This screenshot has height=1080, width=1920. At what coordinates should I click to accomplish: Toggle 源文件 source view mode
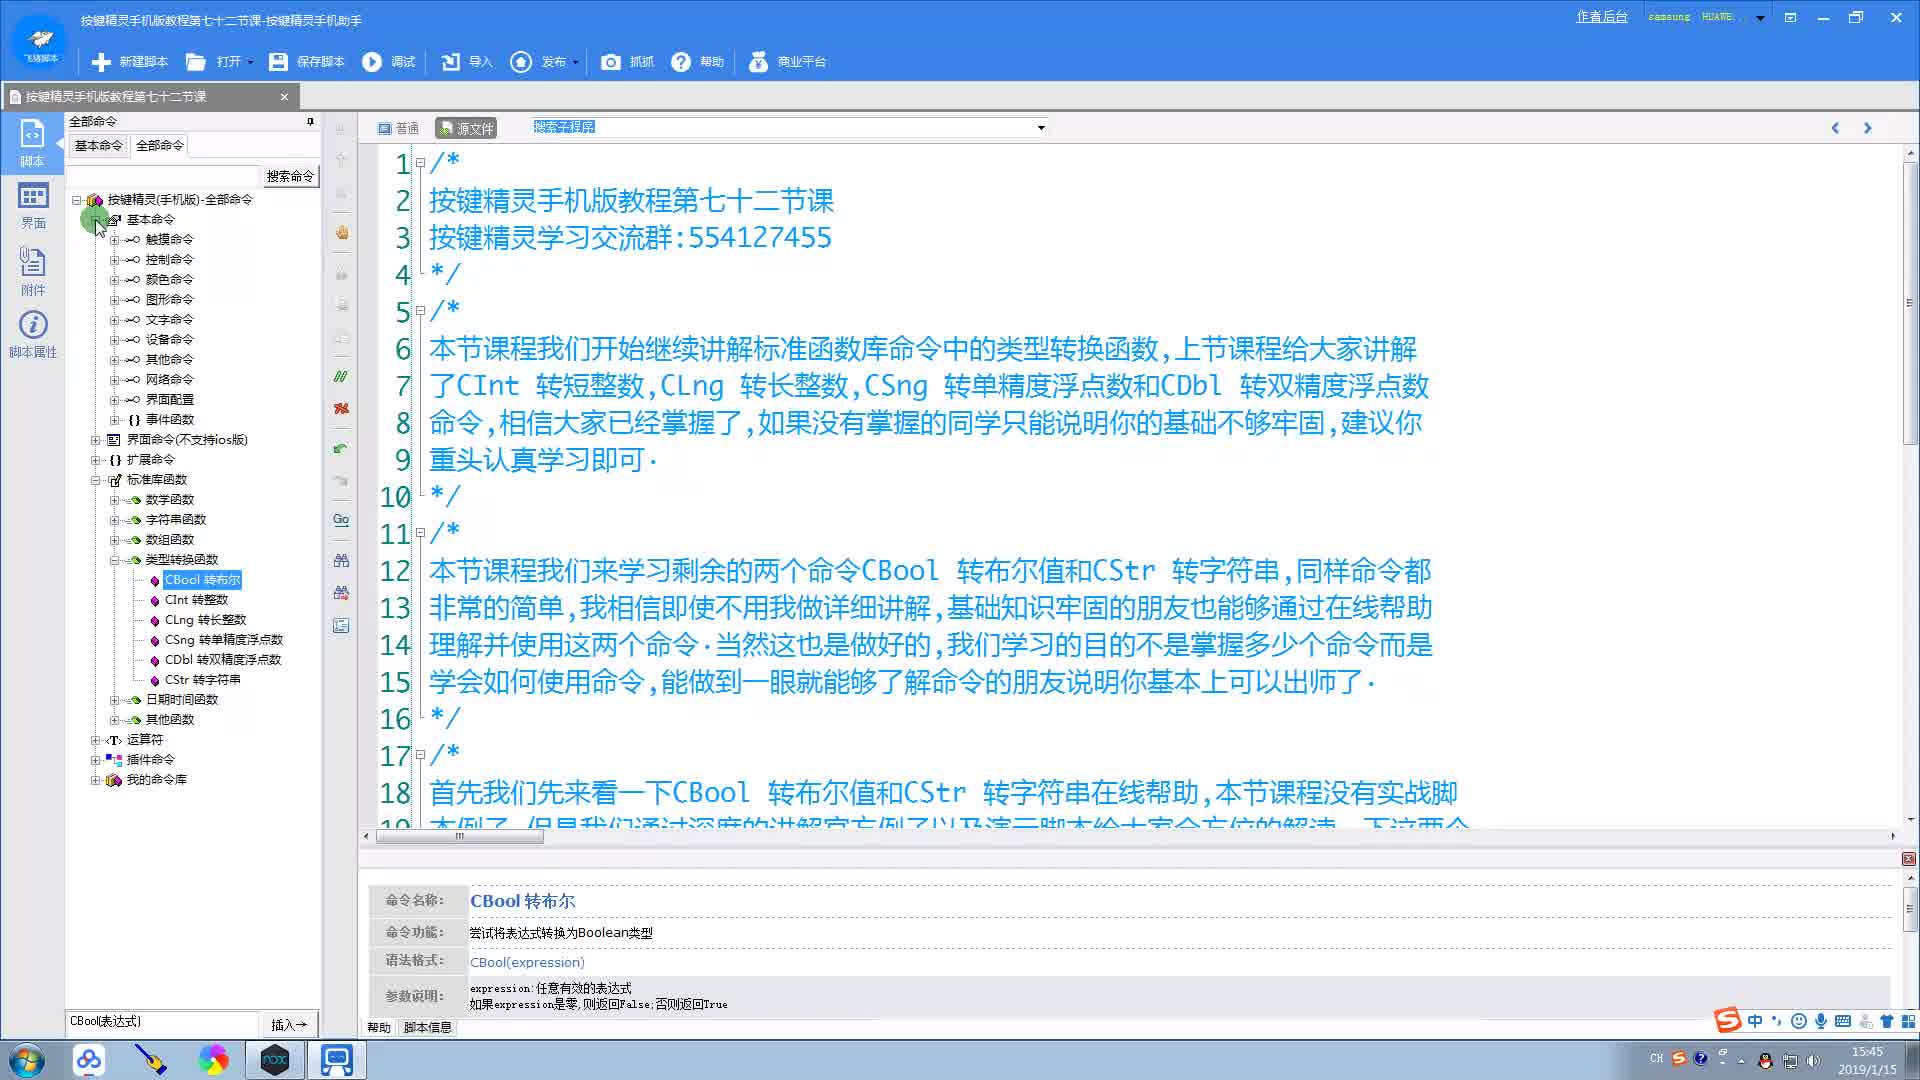pyautogui.click(x=466, y=128)
